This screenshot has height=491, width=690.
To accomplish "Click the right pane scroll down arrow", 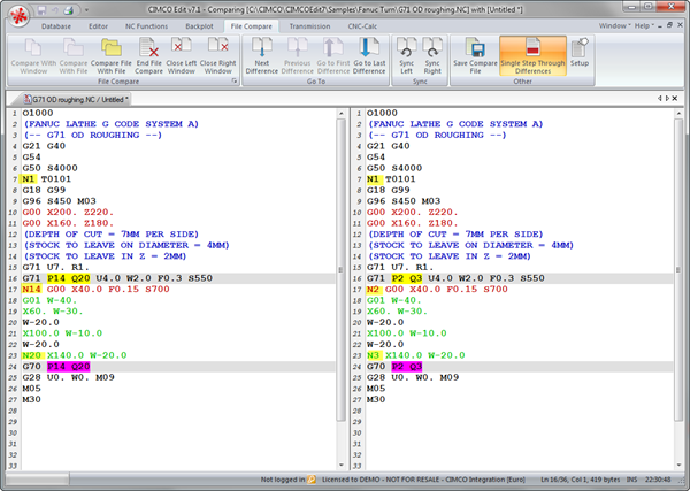I will (678, 465).
